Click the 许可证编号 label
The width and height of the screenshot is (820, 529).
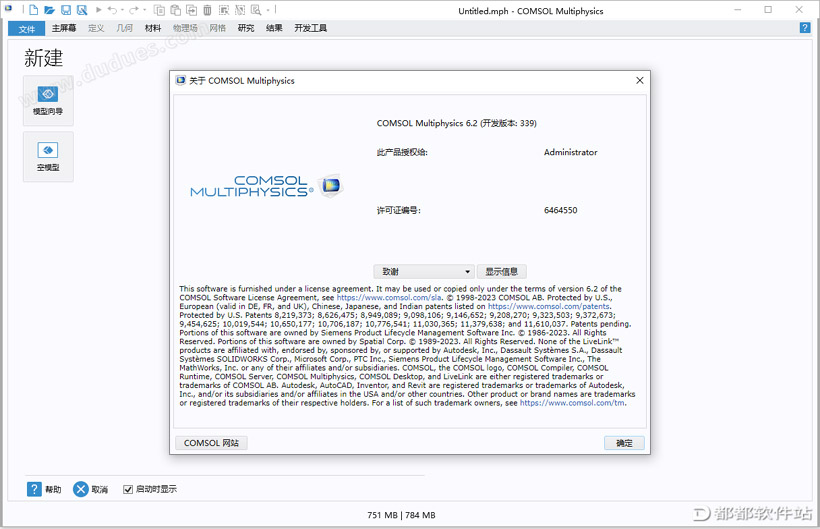[398, 210]
